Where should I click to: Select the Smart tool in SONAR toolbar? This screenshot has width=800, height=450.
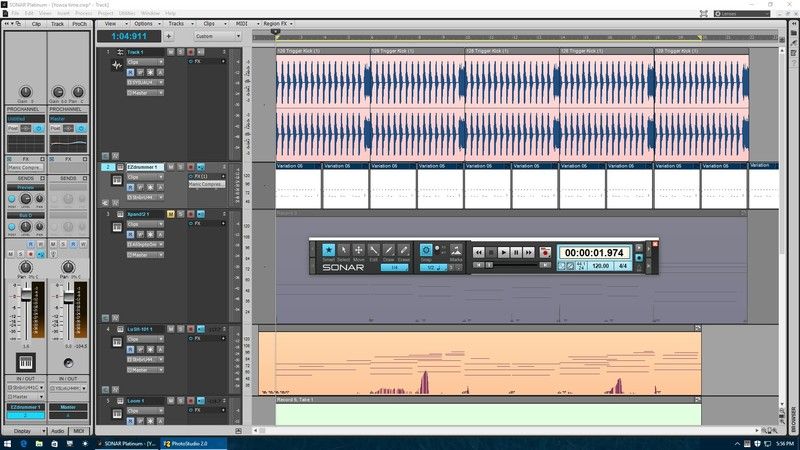click(328, 251)
